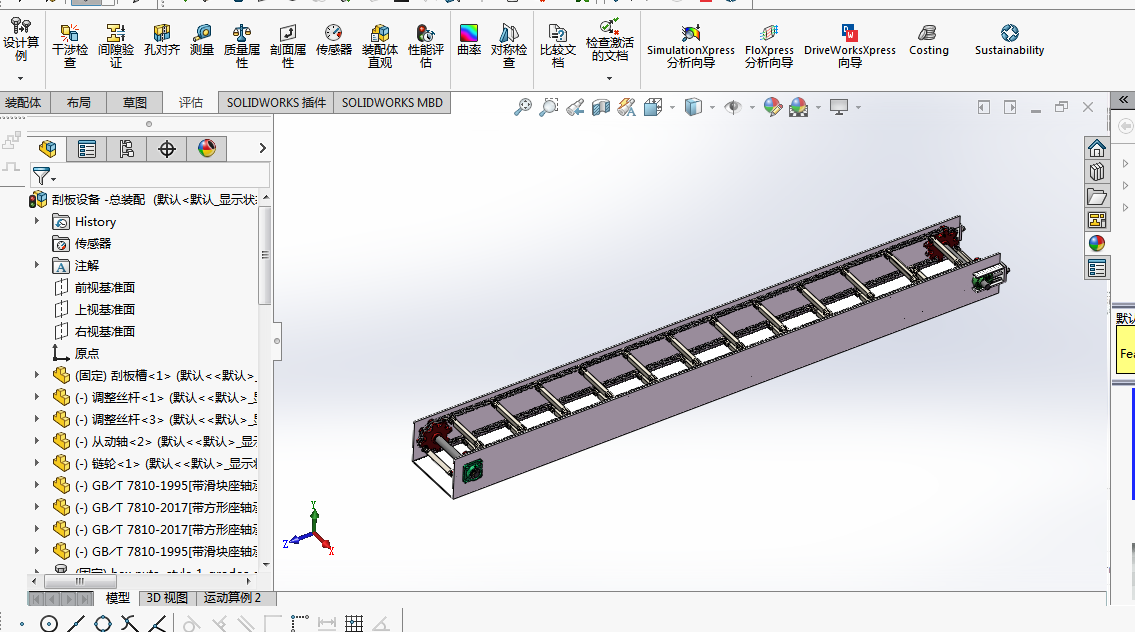Viewport: 1135px width, 632px height.
Task: Launch FloXpress analysis wizard
Action: point(769,46)
